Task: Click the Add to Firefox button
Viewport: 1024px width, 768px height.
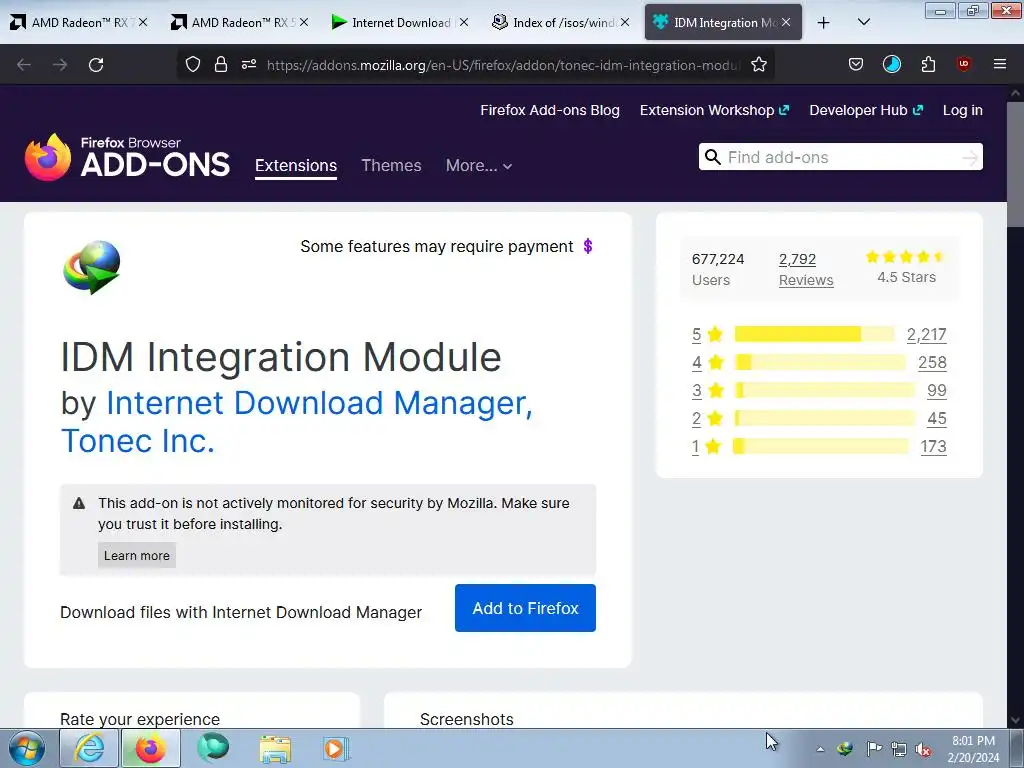Action: [525, 608]
